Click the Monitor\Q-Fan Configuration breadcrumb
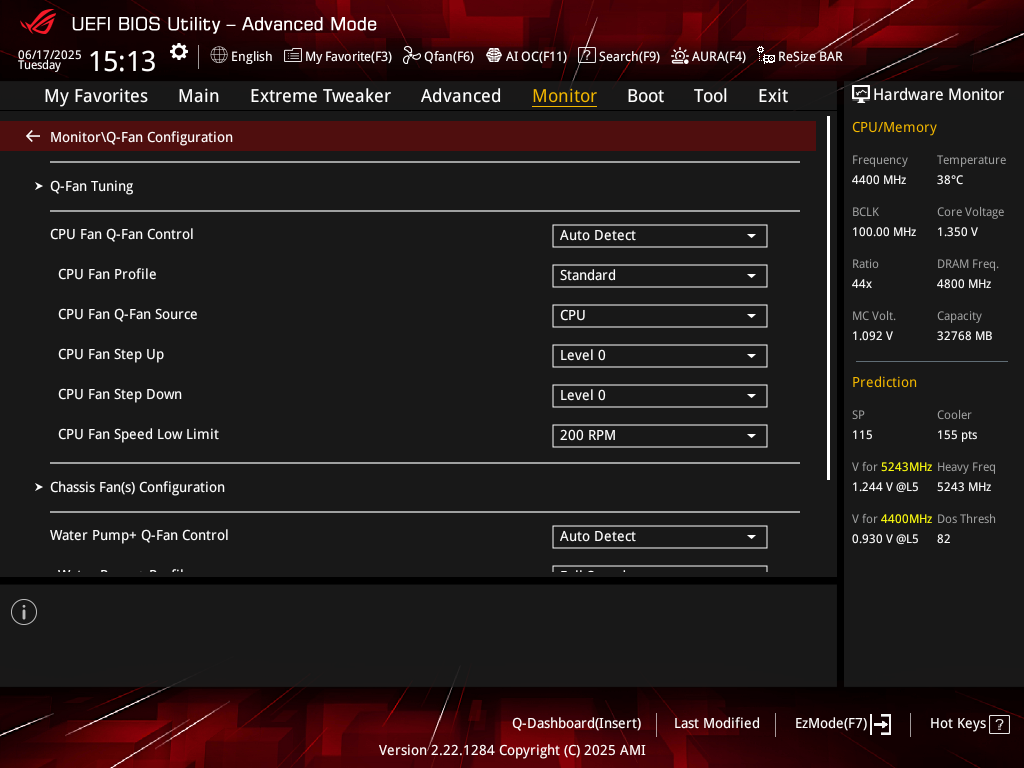The height and width of the screenshot is (768, 1024). [x=141, y=137]
